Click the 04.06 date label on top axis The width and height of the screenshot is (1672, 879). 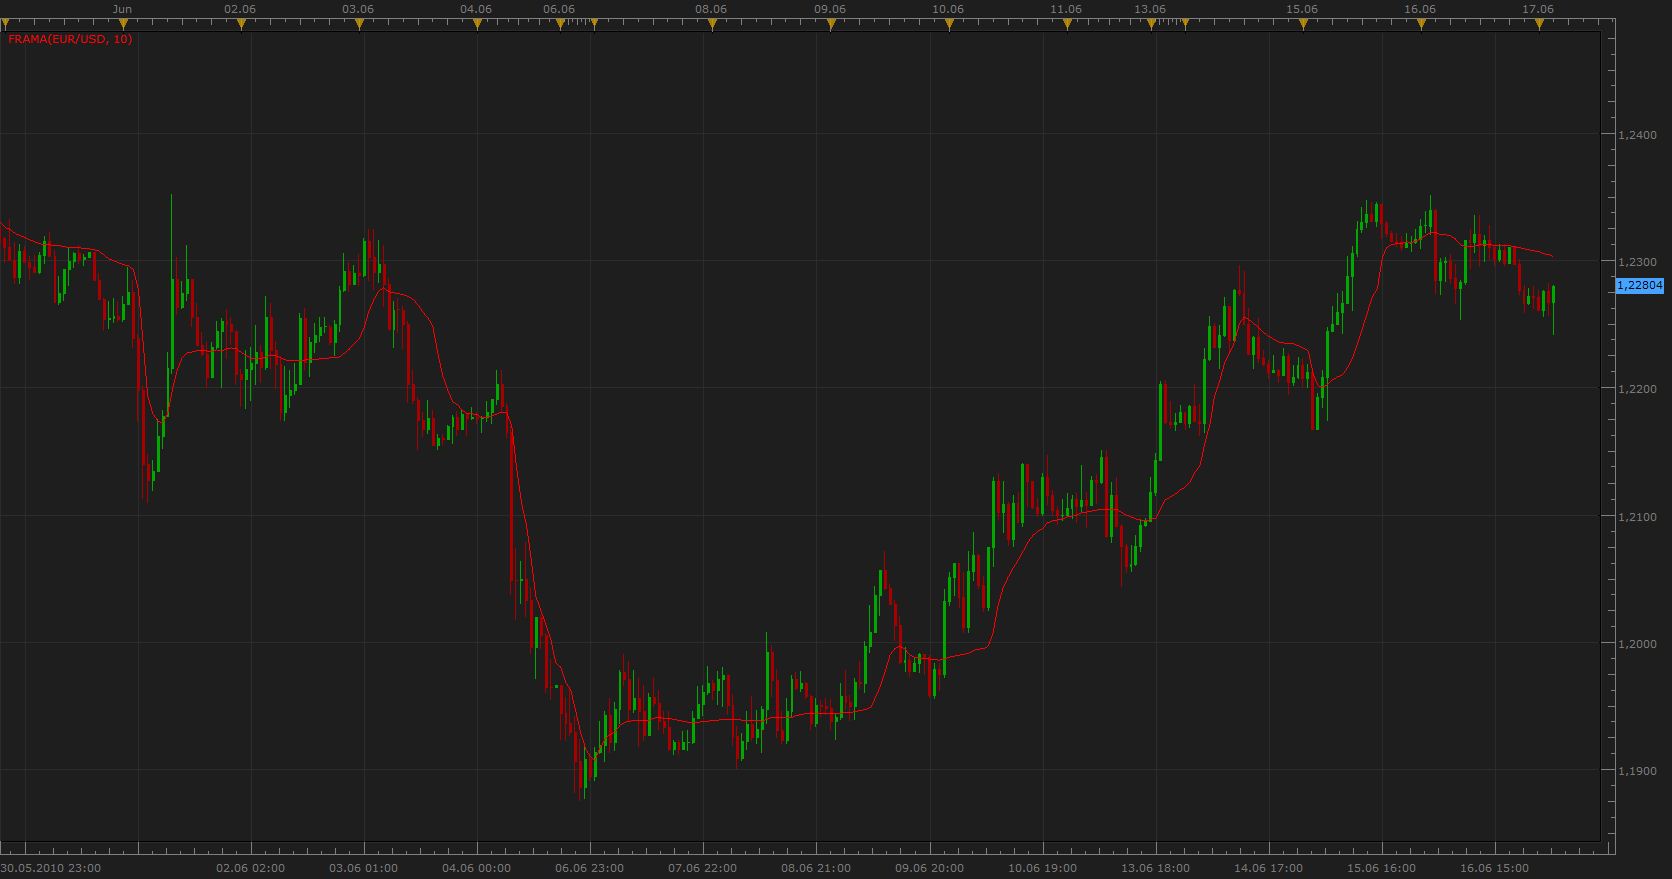tap(476, 9)
